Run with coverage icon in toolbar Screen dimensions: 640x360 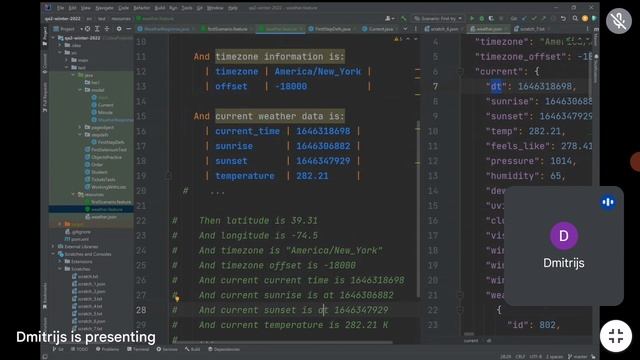[491, 18]
